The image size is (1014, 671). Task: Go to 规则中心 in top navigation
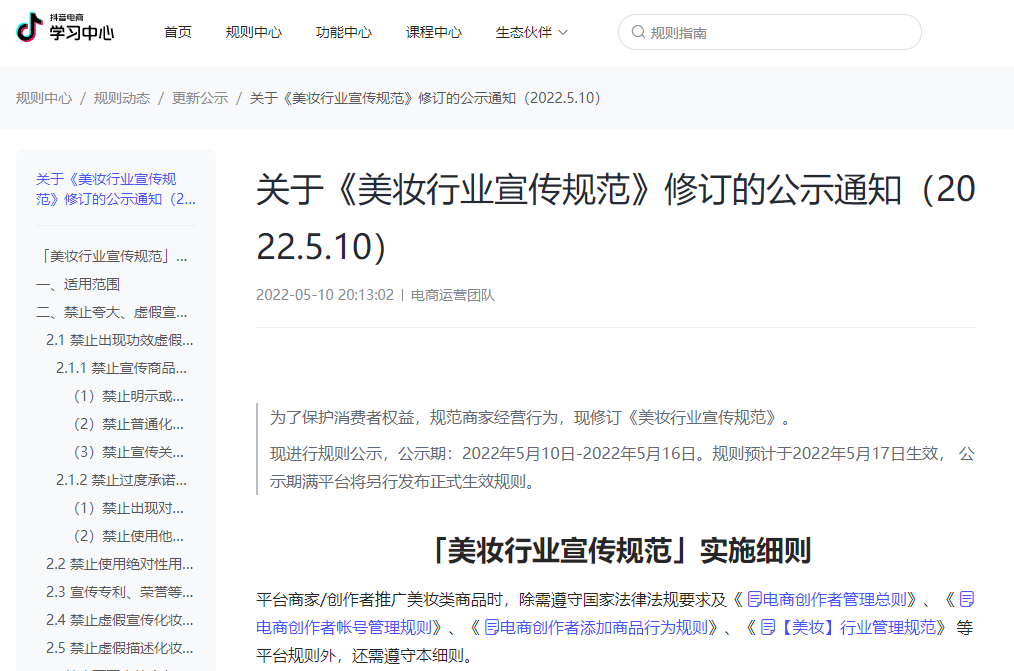[x=254, y=32]
